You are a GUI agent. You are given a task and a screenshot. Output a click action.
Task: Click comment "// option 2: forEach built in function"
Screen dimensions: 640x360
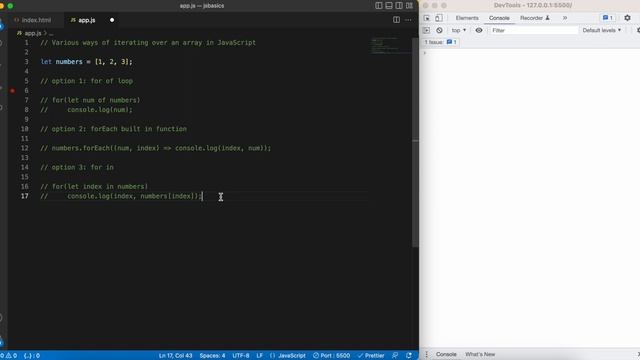(x=113, y=129)
